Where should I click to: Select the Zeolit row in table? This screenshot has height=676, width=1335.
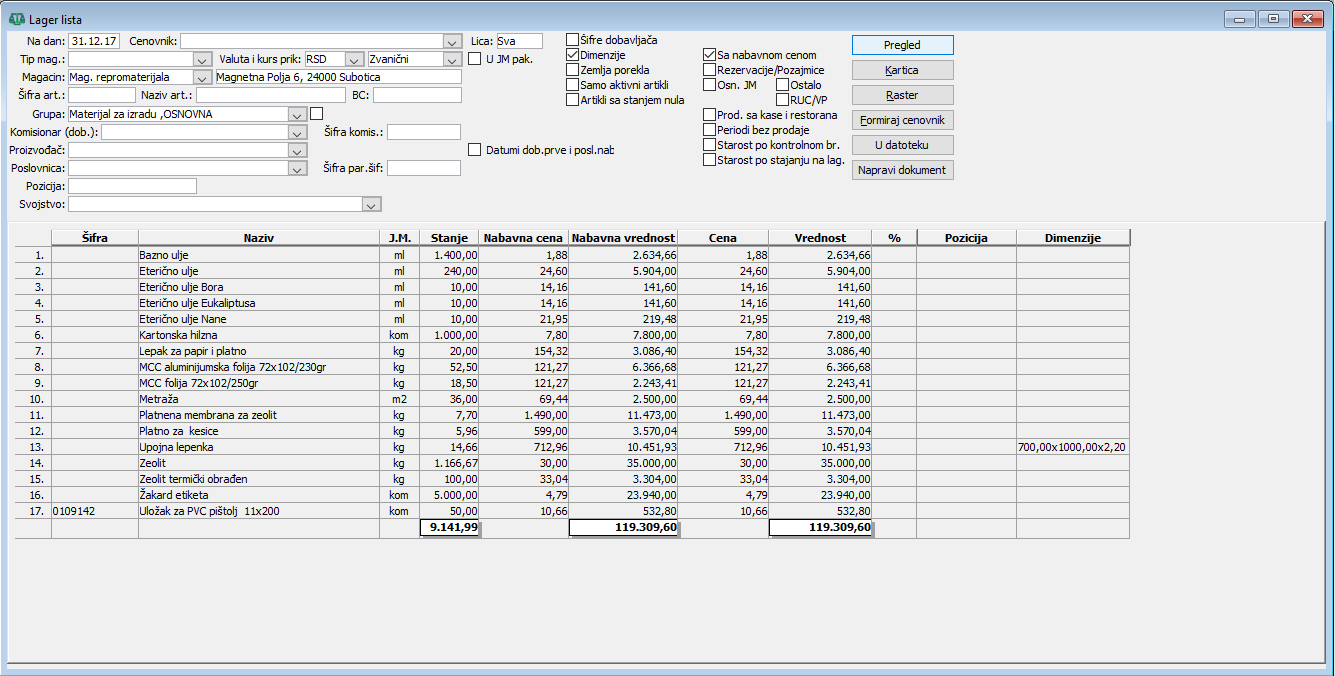coord(258,463)
